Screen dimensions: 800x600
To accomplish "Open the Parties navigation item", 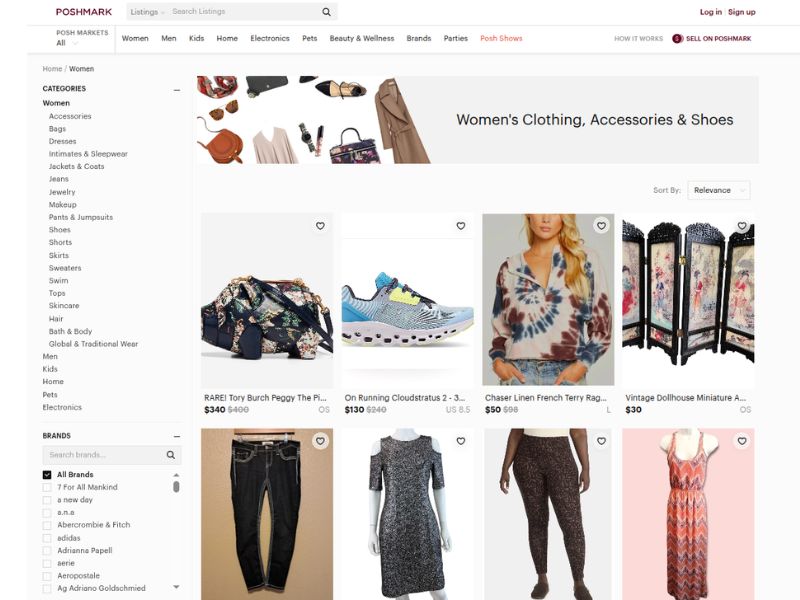I will pyautogui.click(x=456, y=38).
